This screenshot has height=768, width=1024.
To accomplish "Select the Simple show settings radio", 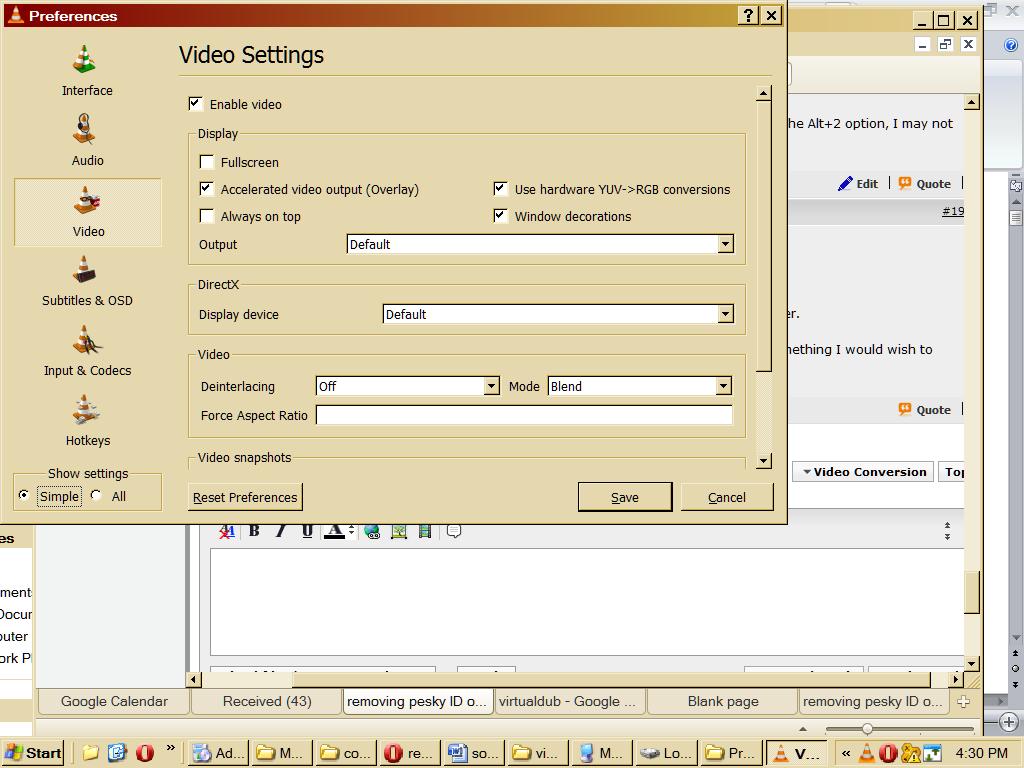I will click(x=24, y=495).
